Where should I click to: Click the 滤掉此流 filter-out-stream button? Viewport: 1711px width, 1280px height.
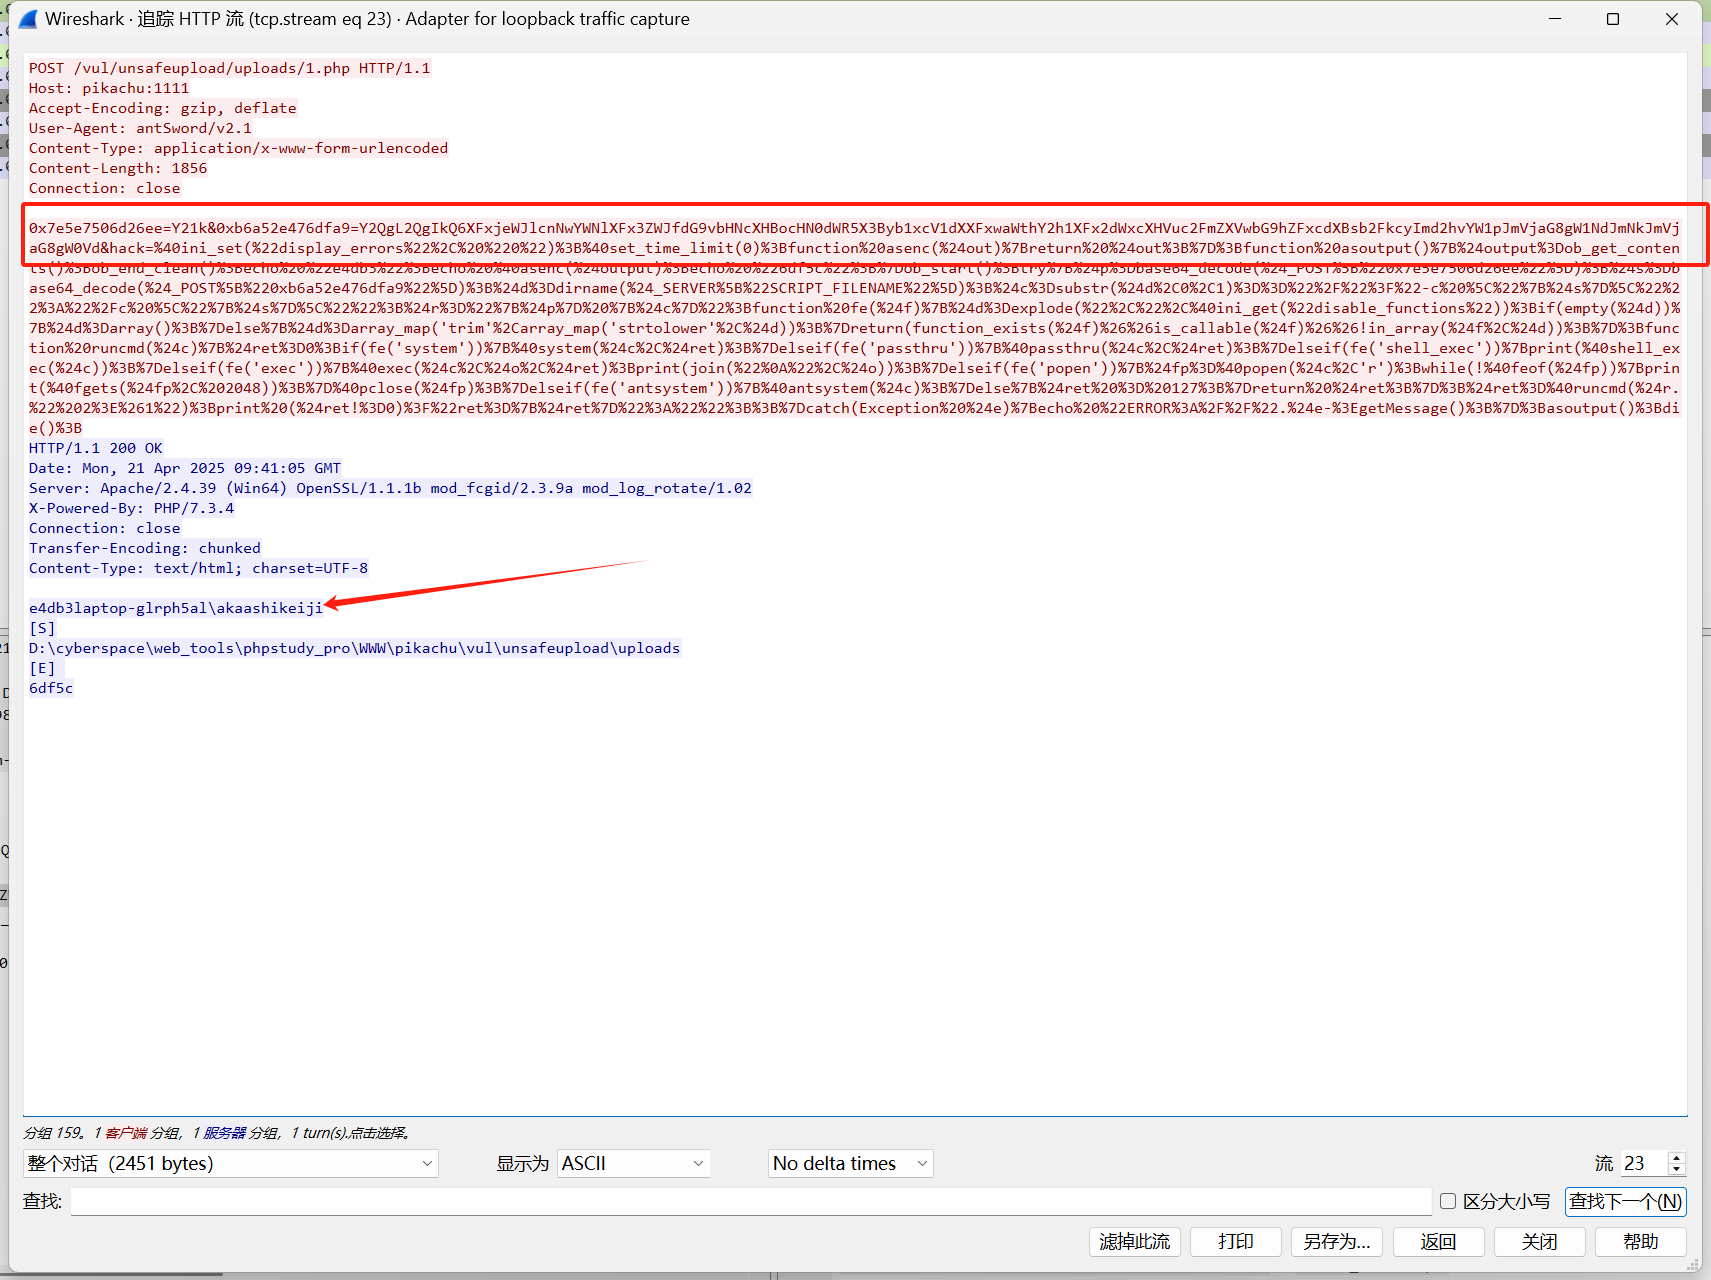1135,1241
